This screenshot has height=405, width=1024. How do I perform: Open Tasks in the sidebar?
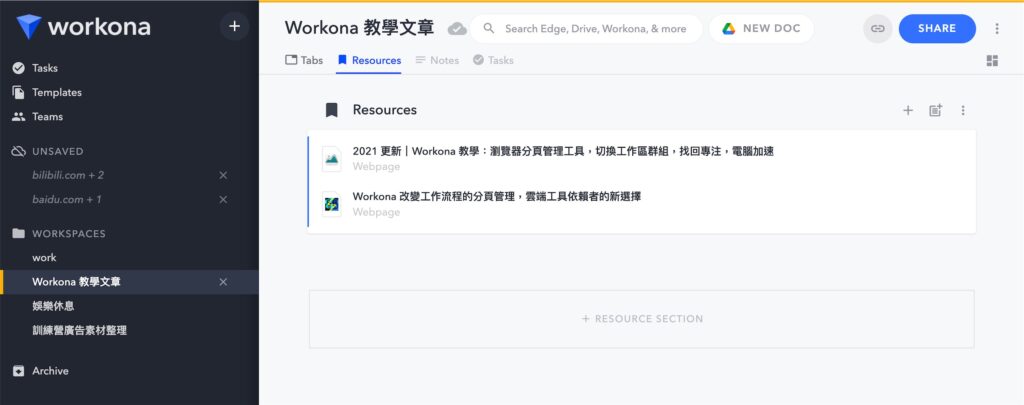[x=44, y=68]
